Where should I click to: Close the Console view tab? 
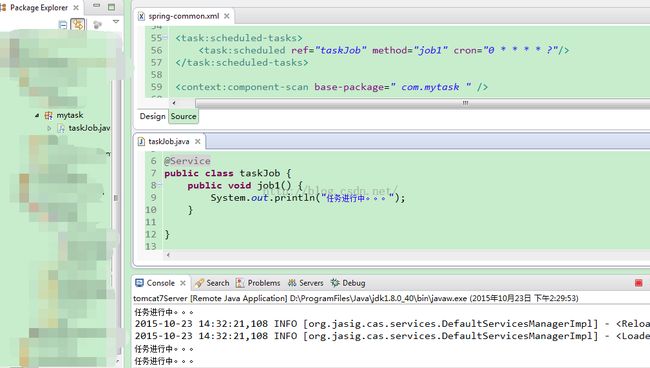(x=183, y=283)
